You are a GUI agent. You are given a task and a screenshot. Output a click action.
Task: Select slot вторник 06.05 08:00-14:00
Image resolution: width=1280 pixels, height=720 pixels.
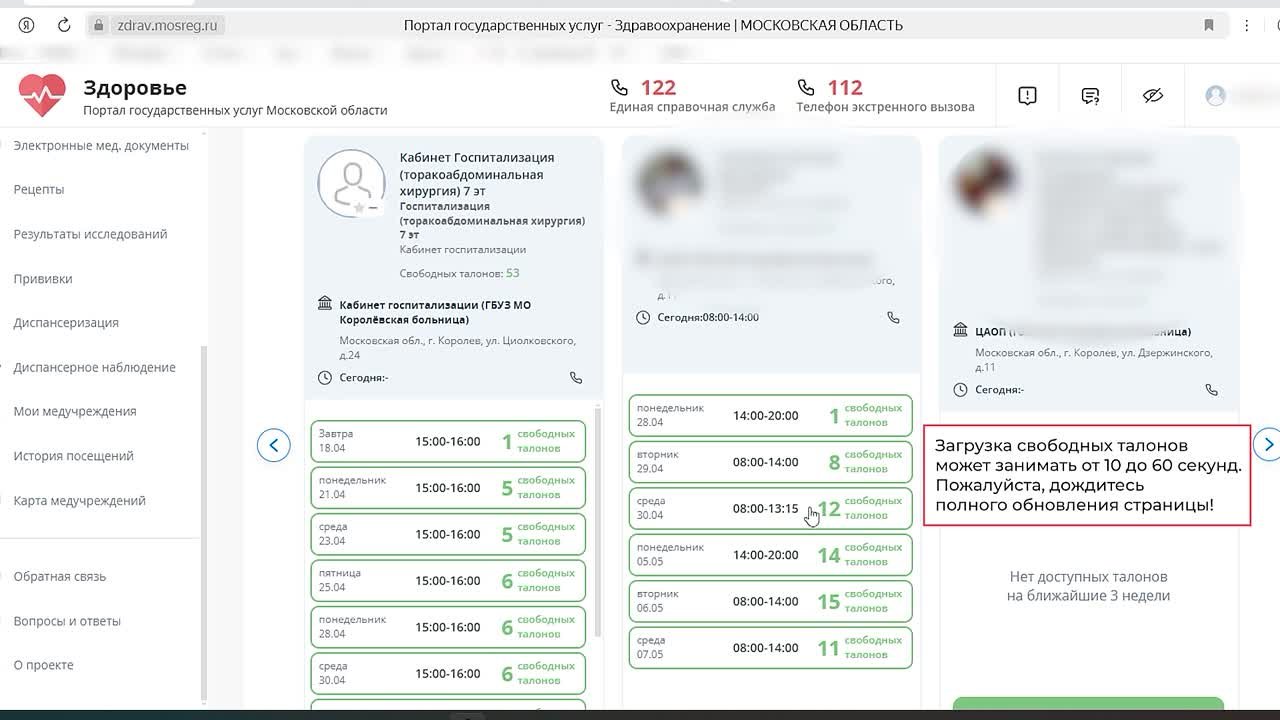coord(771,602)
